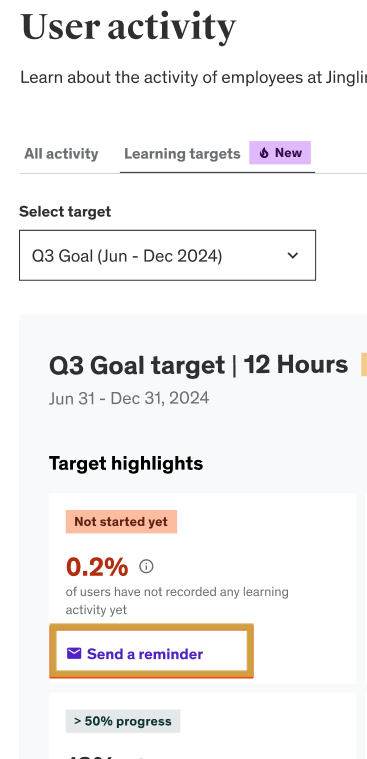This screenshot has width=367, height=759.
Task: Click the envelope icon in Send a reminder
Action: (74, 654)
